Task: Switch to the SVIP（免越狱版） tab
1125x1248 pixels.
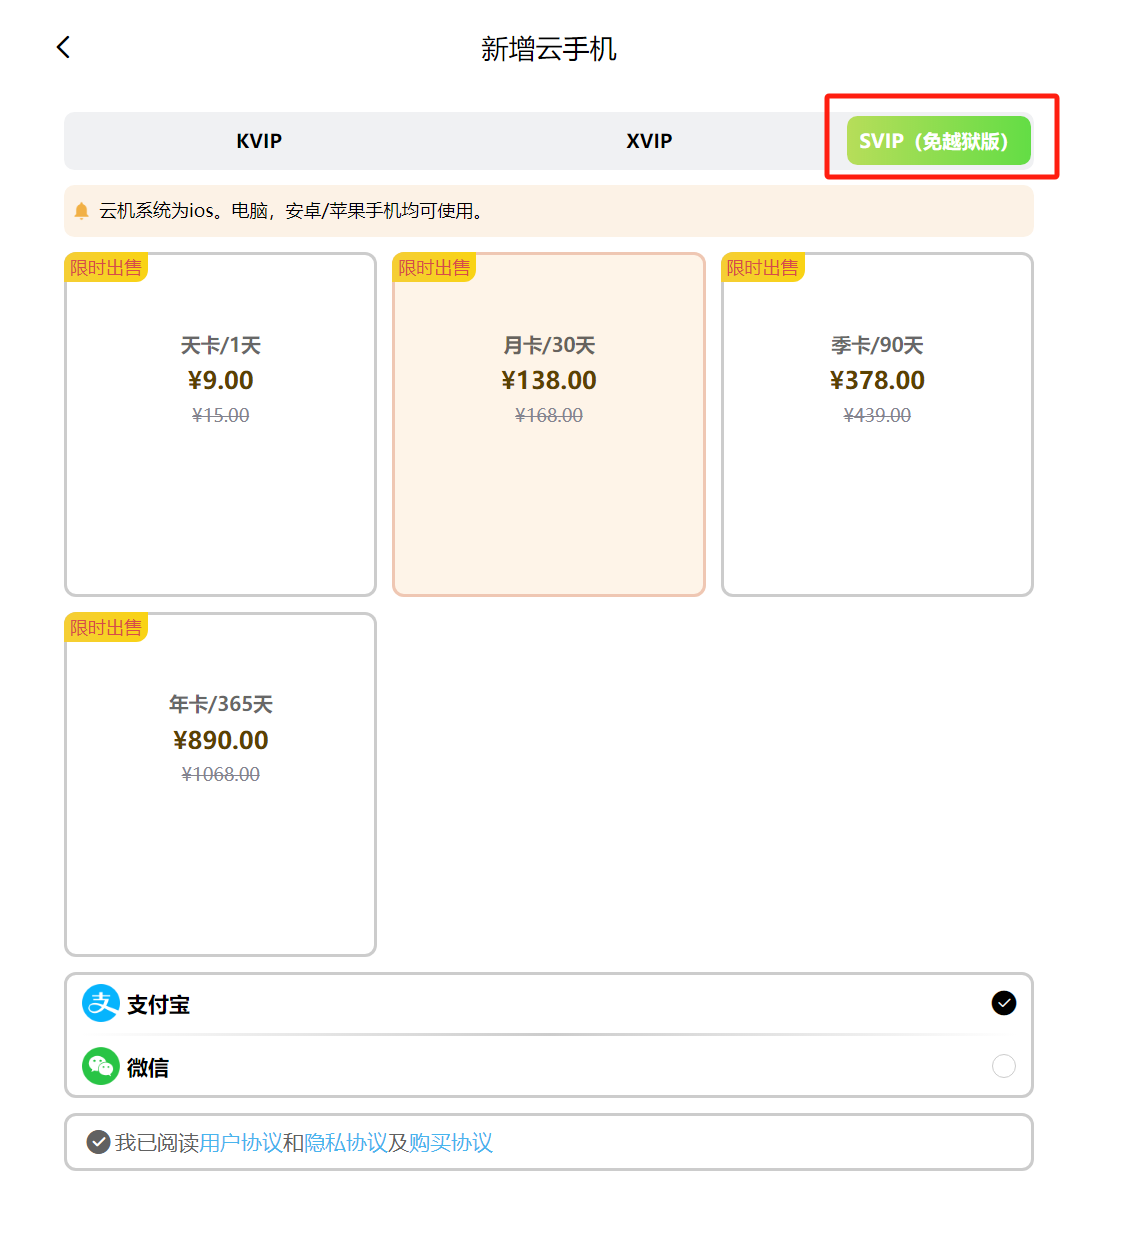Action: coord(937,141)
